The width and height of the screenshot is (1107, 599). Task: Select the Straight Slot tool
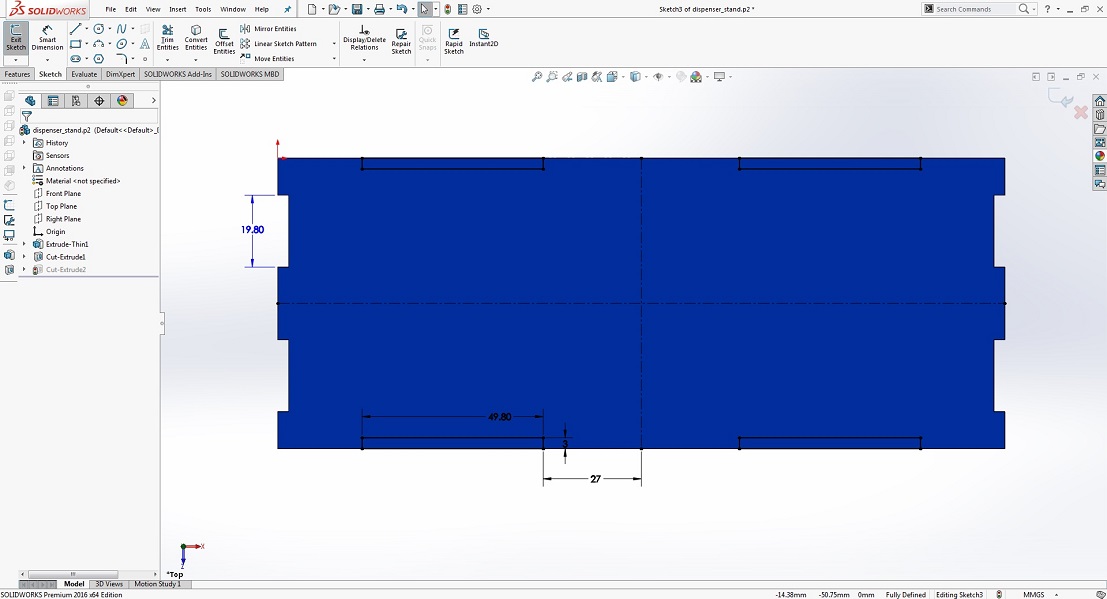click(x=76, y=59)
